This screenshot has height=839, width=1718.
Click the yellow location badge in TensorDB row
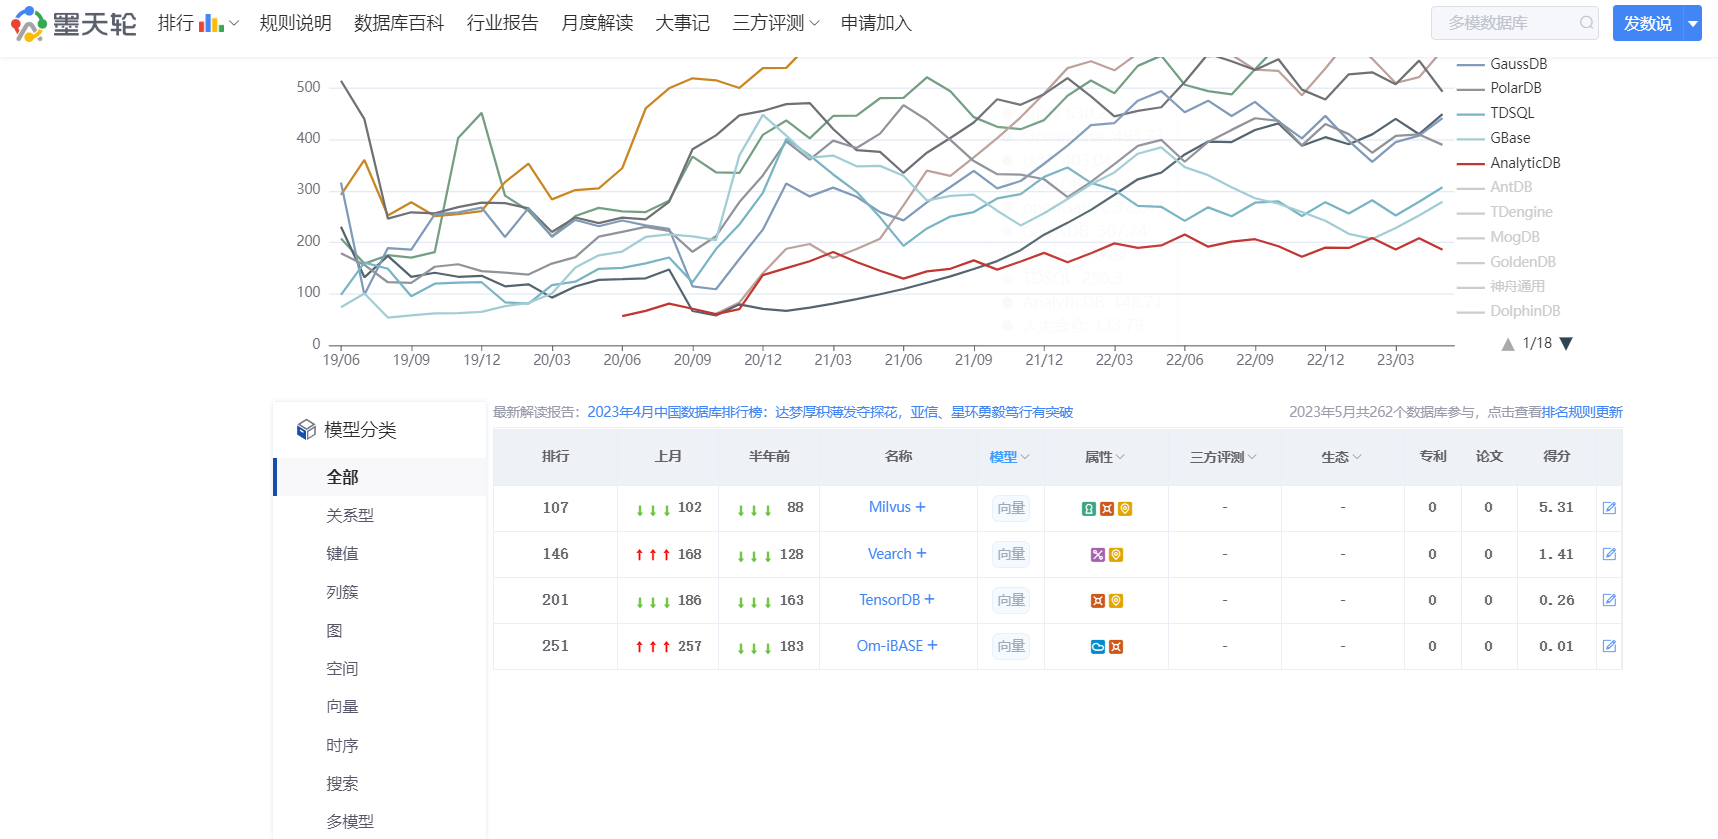coord(1116,601)
